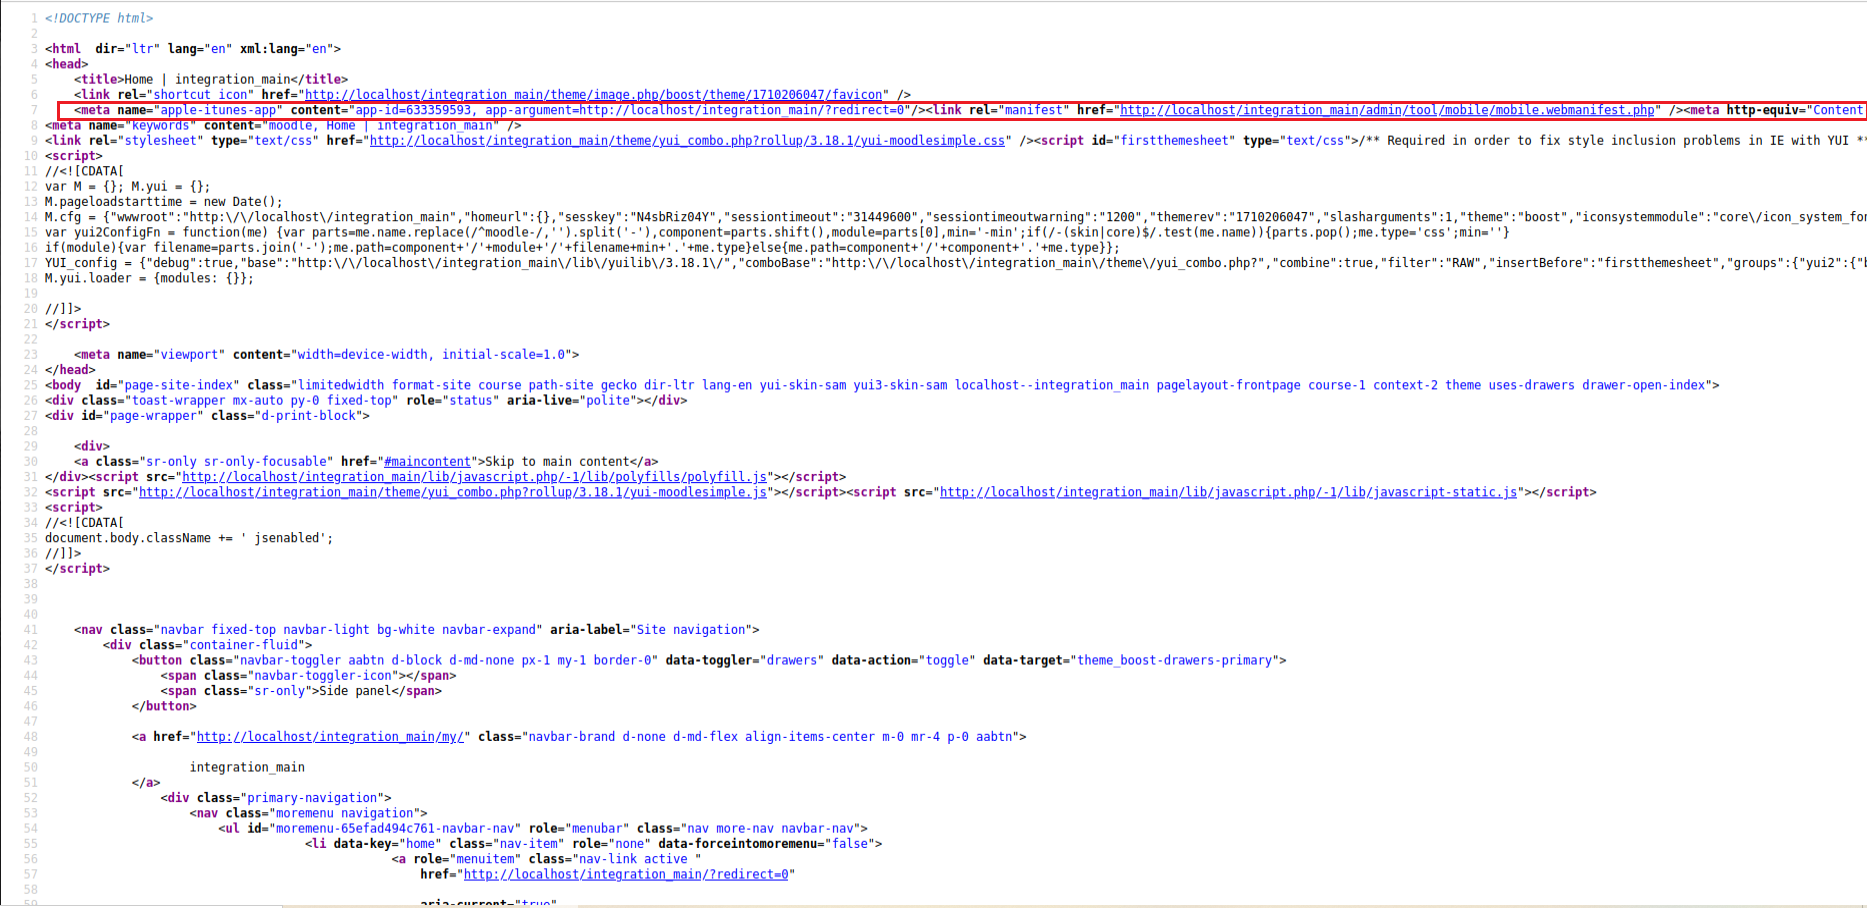The image size is (1867, 908).
Task: Click the closing </head> tag
Action: click(x=70, y=370)
